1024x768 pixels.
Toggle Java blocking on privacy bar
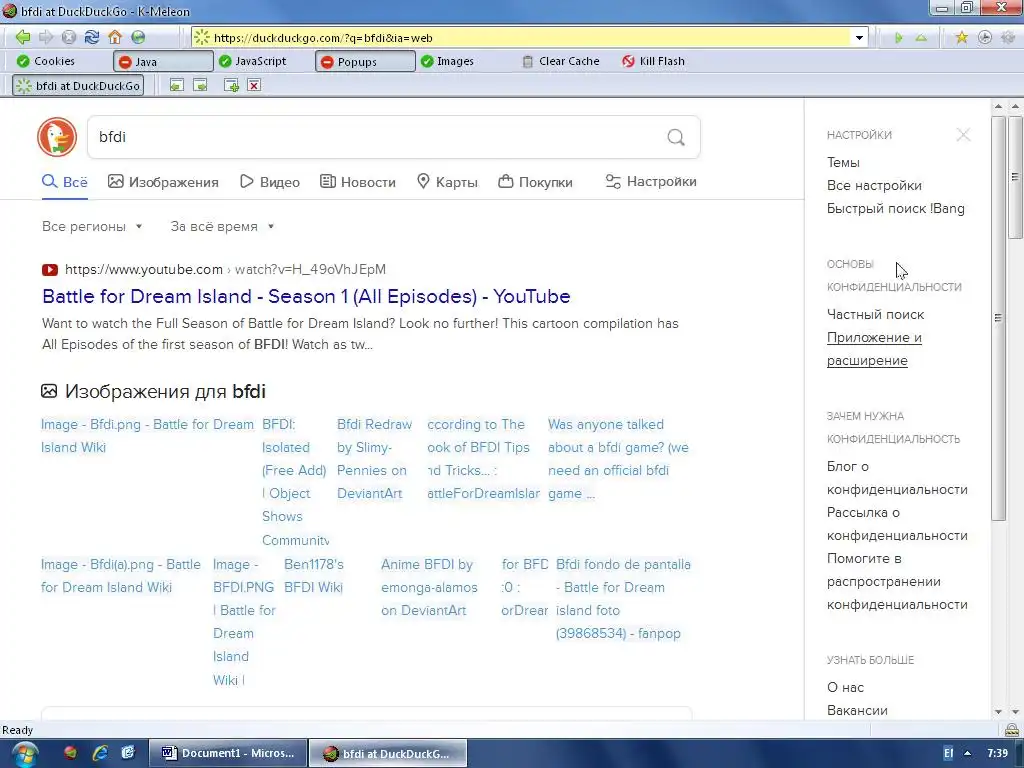[163, 61]
